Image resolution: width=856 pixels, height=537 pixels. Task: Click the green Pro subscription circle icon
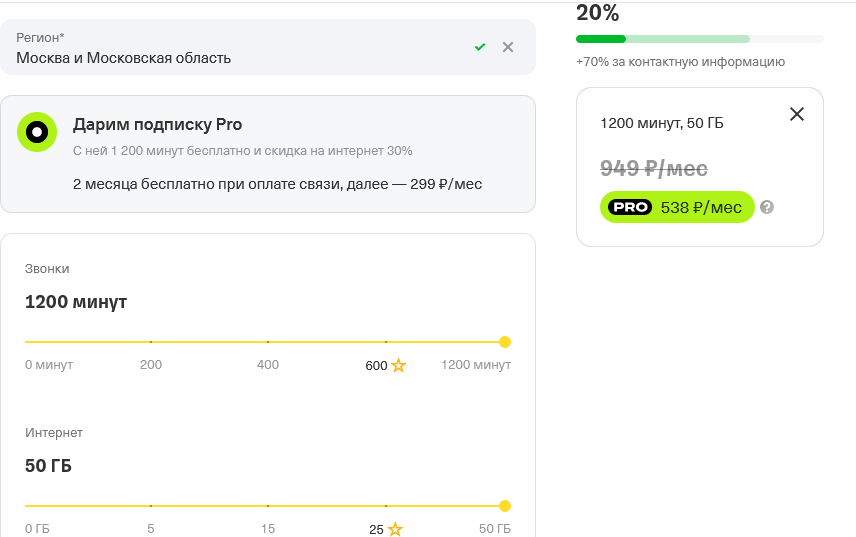[x=37, y=132]
